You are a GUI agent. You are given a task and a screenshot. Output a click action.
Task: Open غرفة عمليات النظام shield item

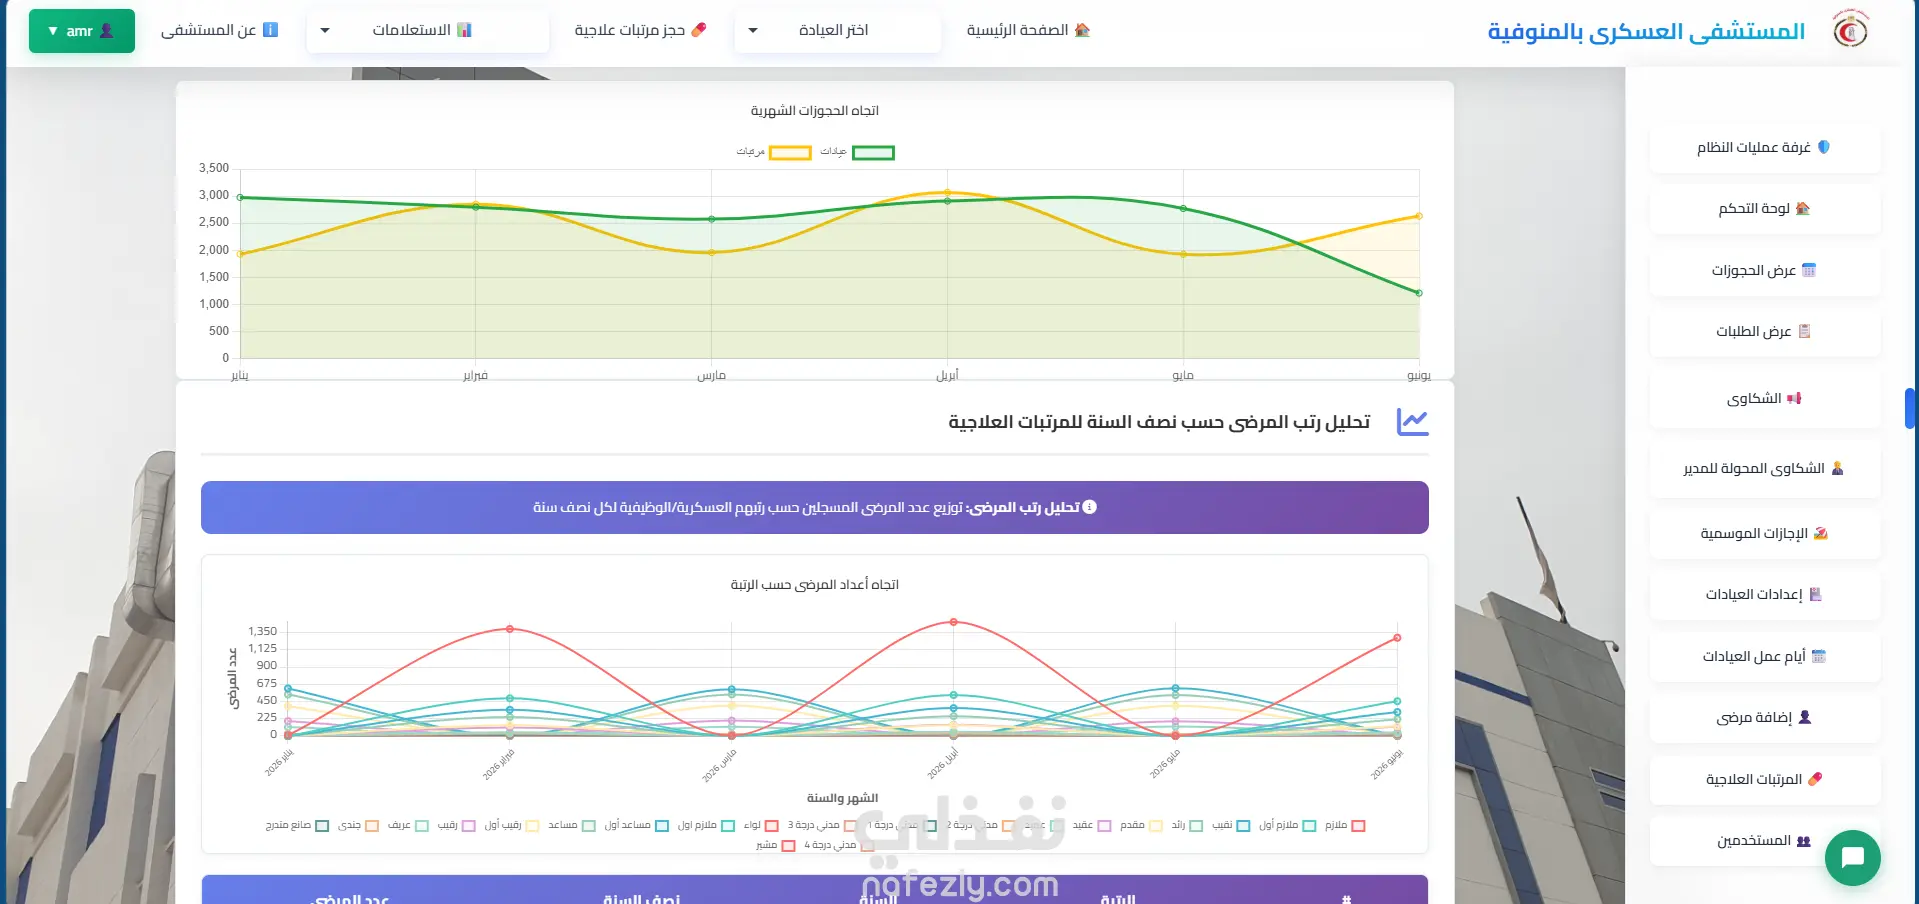pyautogui.click(x=1765, y=148)
